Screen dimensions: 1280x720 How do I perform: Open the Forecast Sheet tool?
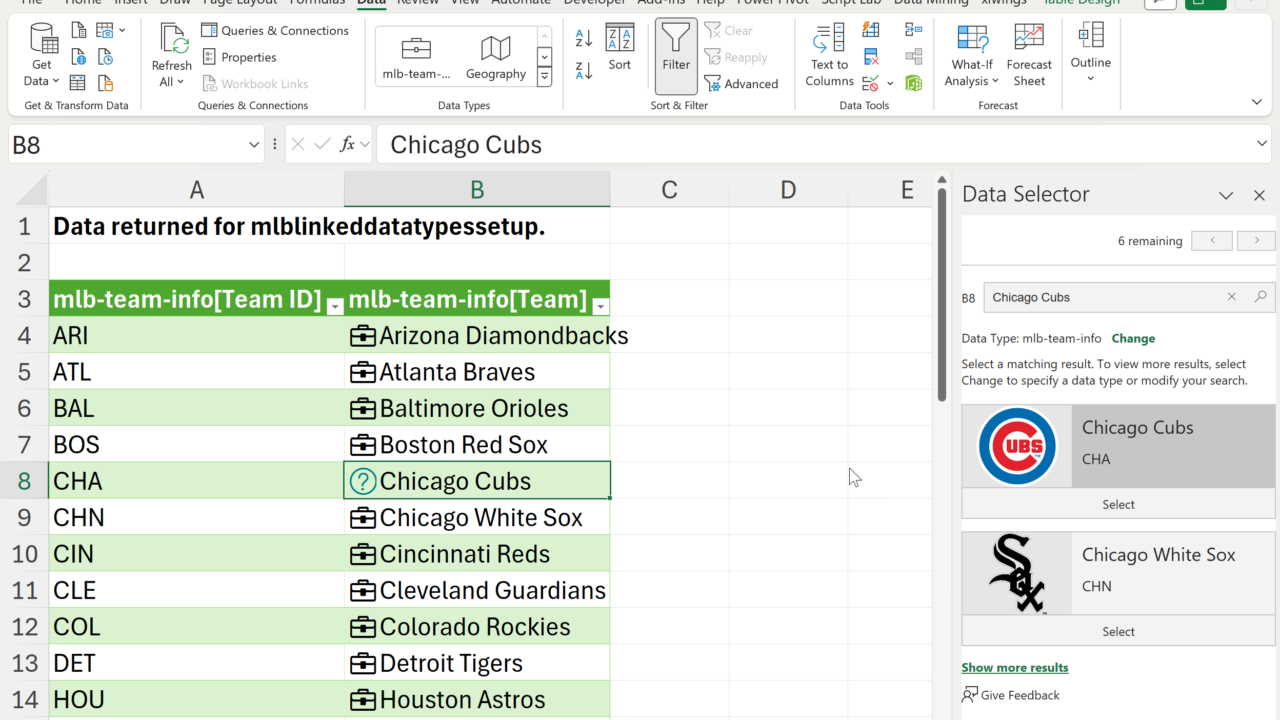[x=1029, y=57]
